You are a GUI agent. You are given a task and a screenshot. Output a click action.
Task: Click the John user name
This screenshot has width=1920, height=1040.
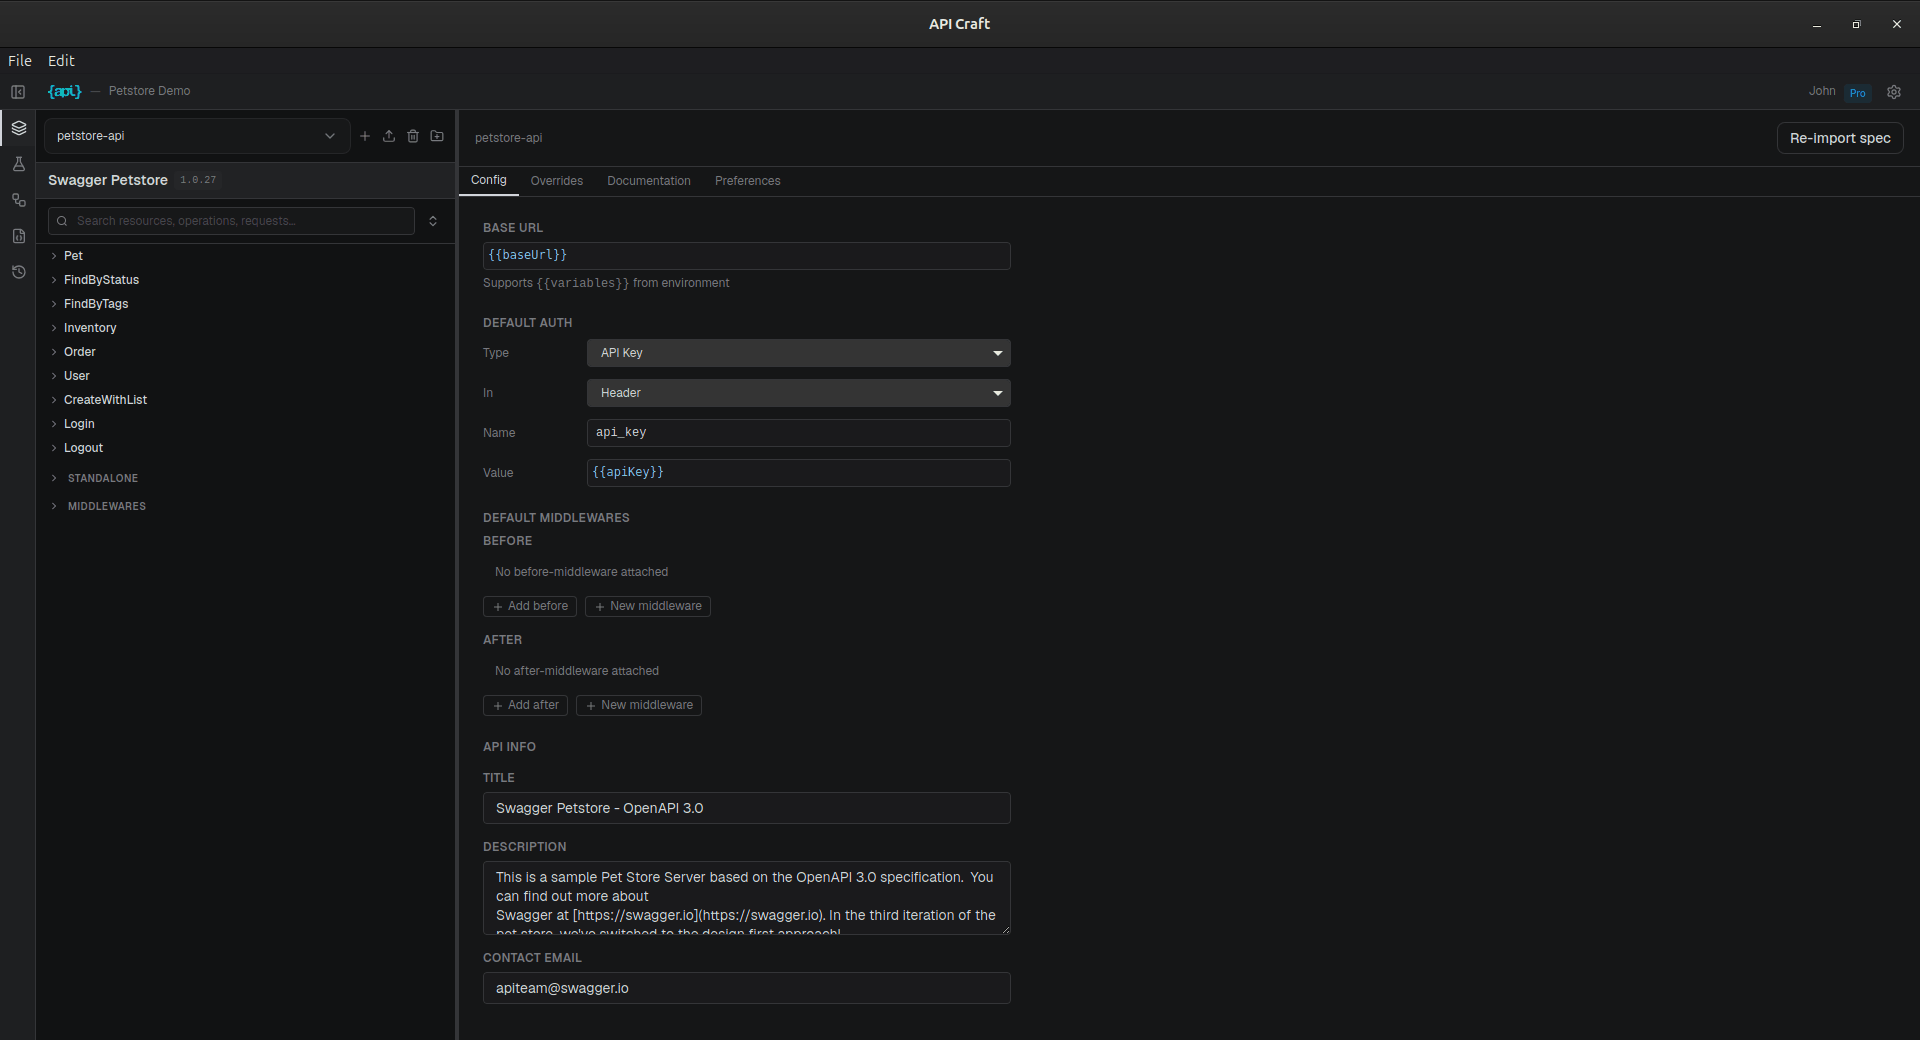[1822, 91]
